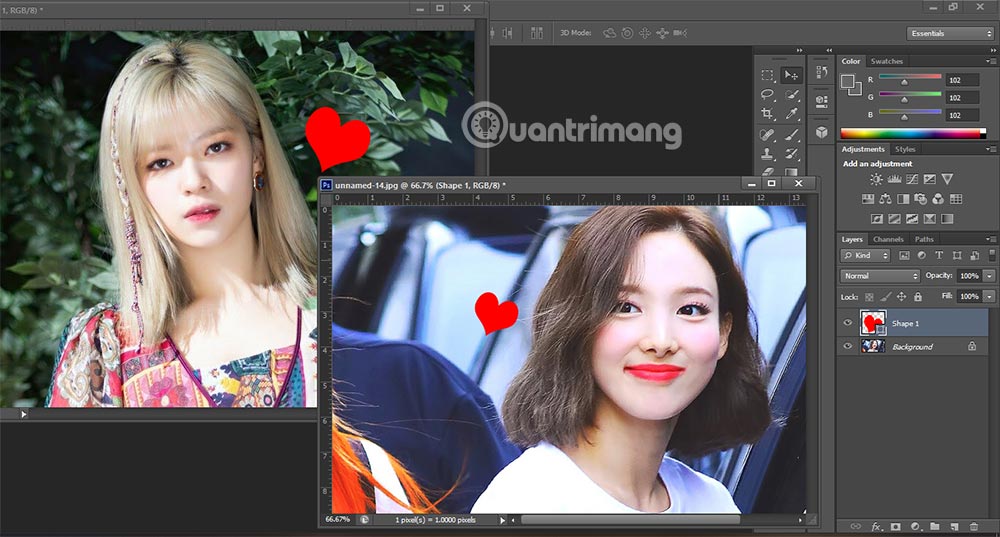Viewport: 1000px width, 537px height.
Task: Open the Normal blend mode dropdown
Action: click(880, 276)
